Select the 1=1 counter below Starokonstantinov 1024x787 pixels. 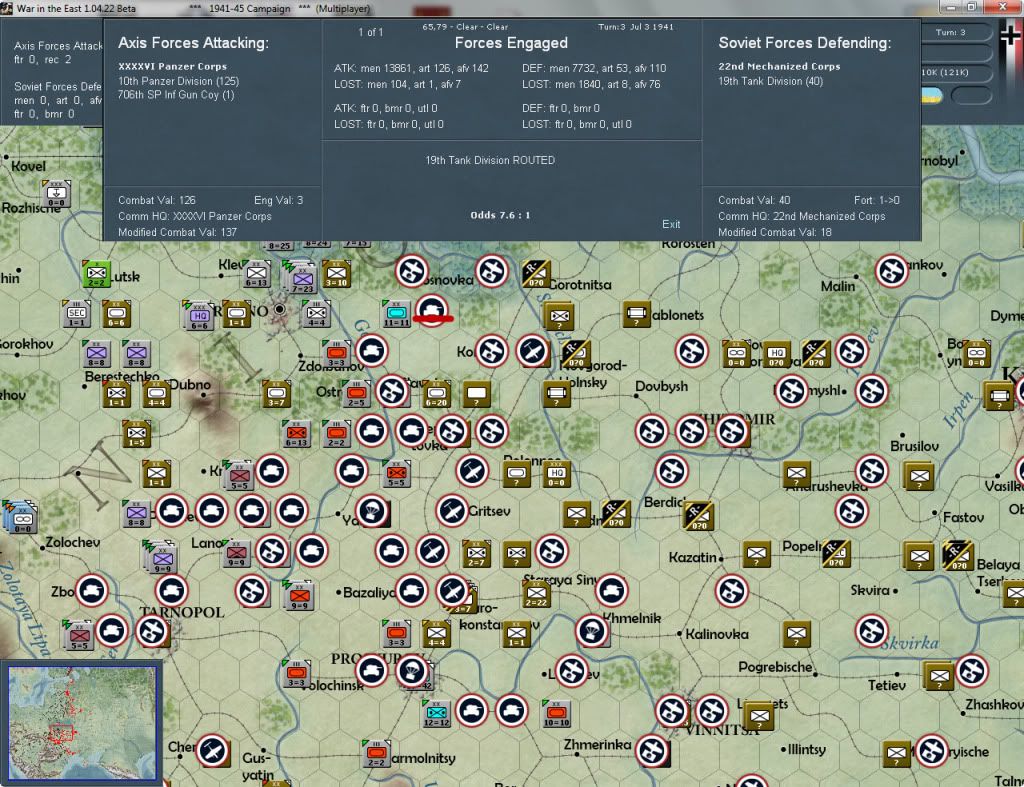516,634
